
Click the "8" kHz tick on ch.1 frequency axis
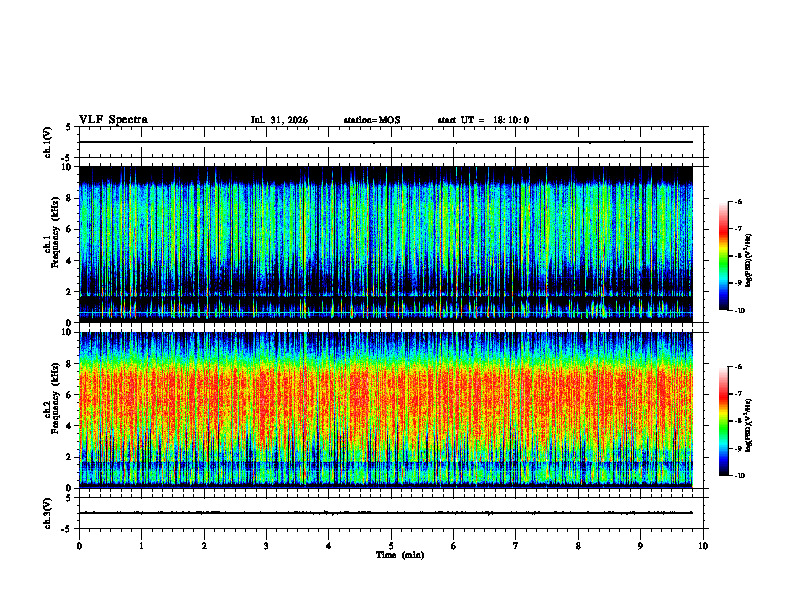point(70,198)
